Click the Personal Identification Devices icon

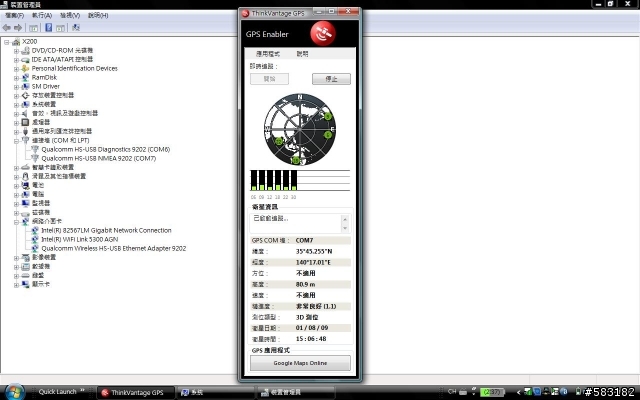click(x=25, y=69)
